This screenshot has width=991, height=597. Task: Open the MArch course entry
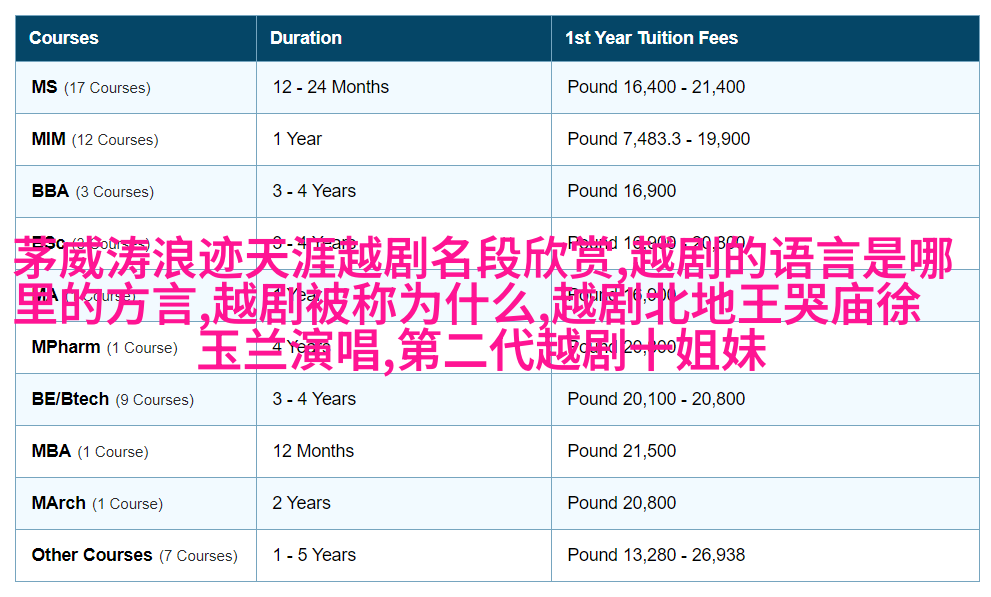pyautogui.click(x=58, y=503)
